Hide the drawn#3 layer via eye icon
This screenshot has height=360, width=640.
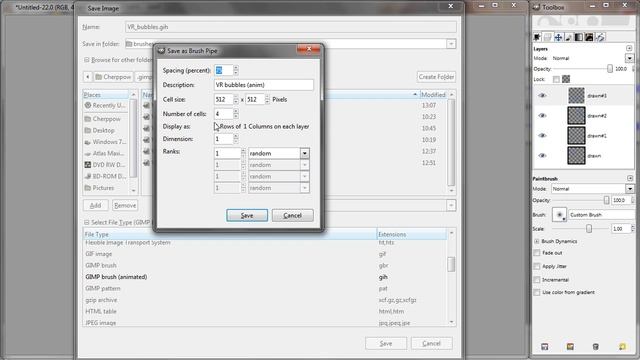(542, 96)
